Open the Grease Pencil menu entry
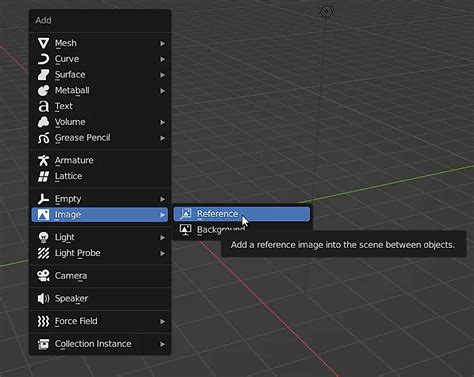The width and height of the screenshot is (474, 377). [x=100, y=138]
